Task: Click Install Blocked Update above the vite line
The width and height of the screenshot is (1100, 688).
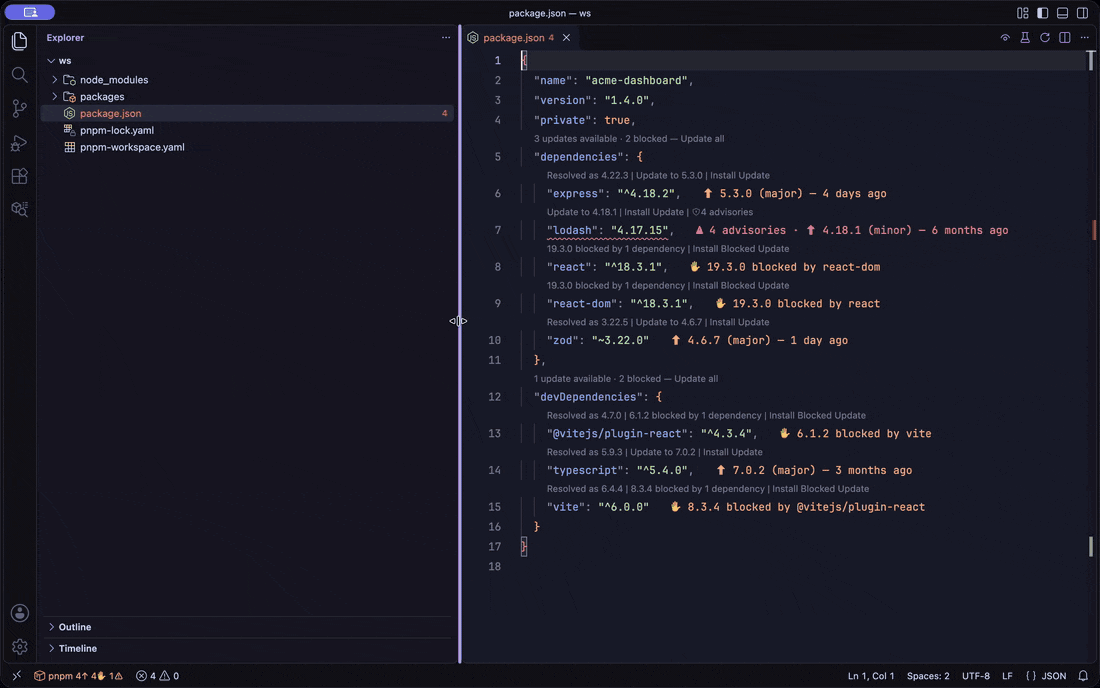Action: pos(821,489)
